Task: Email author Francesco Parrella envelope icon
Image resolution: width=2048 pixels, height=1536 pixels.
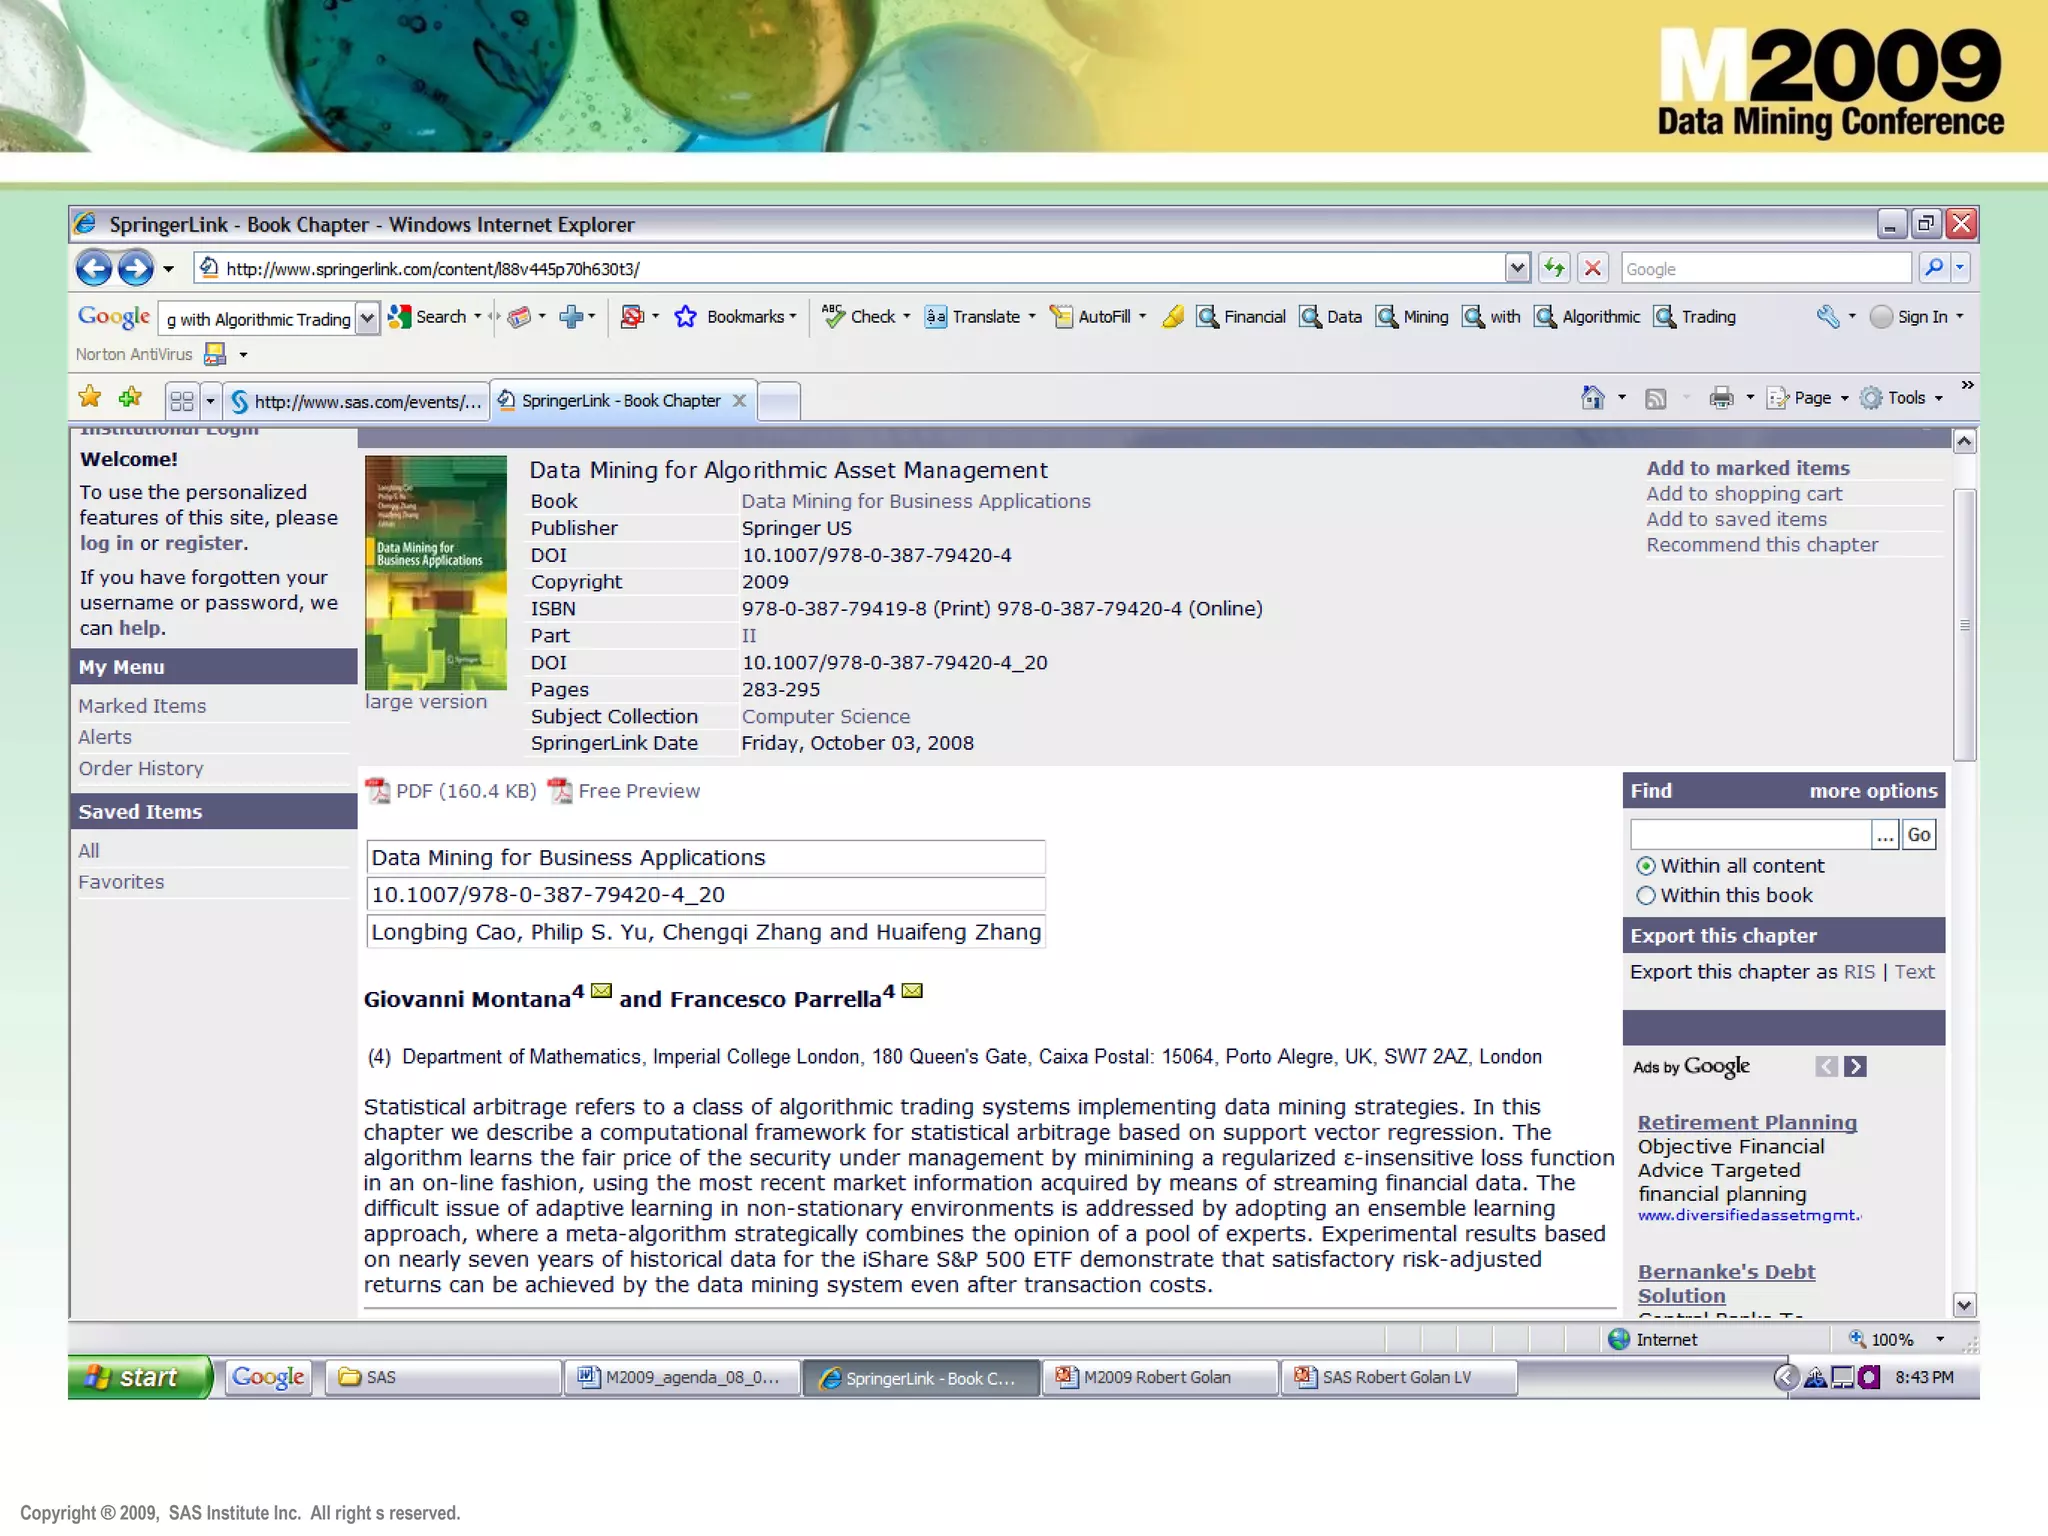Action: (912, 991)
